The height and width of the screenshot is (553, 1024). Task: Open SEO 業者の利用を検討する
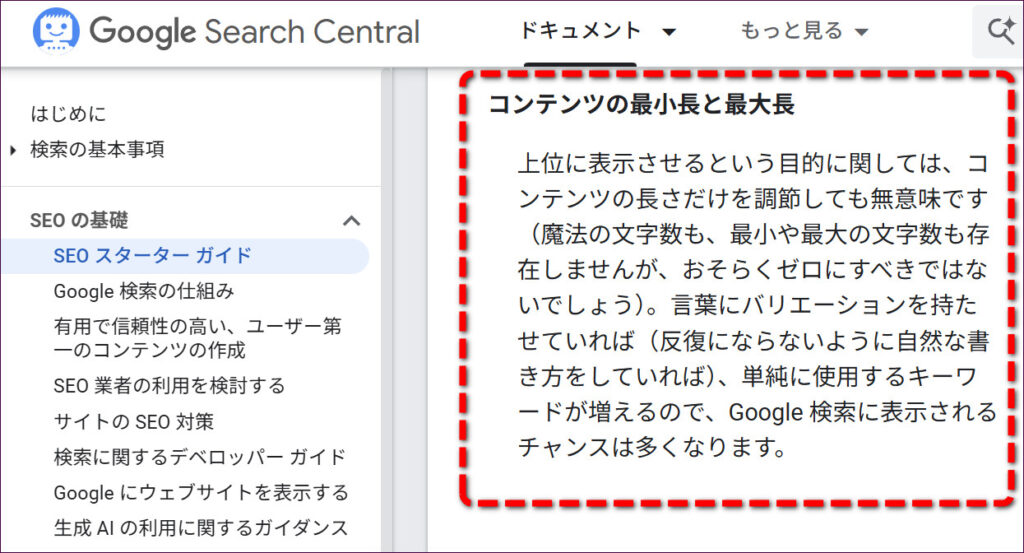point(169,385)
